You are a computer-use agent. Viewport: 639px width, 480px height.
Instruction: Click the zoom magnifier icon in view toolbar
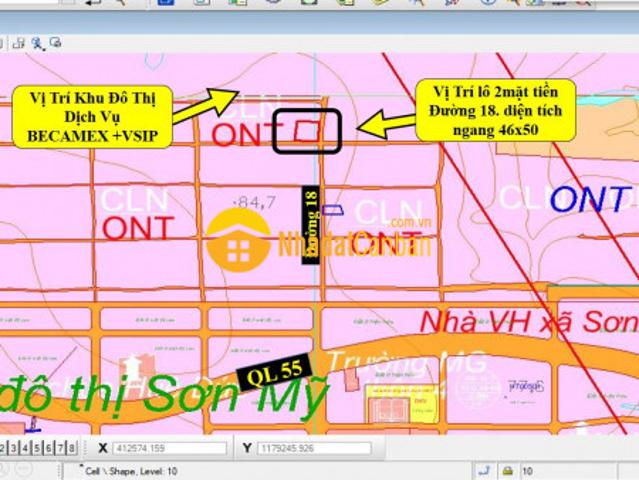[37, 44]
